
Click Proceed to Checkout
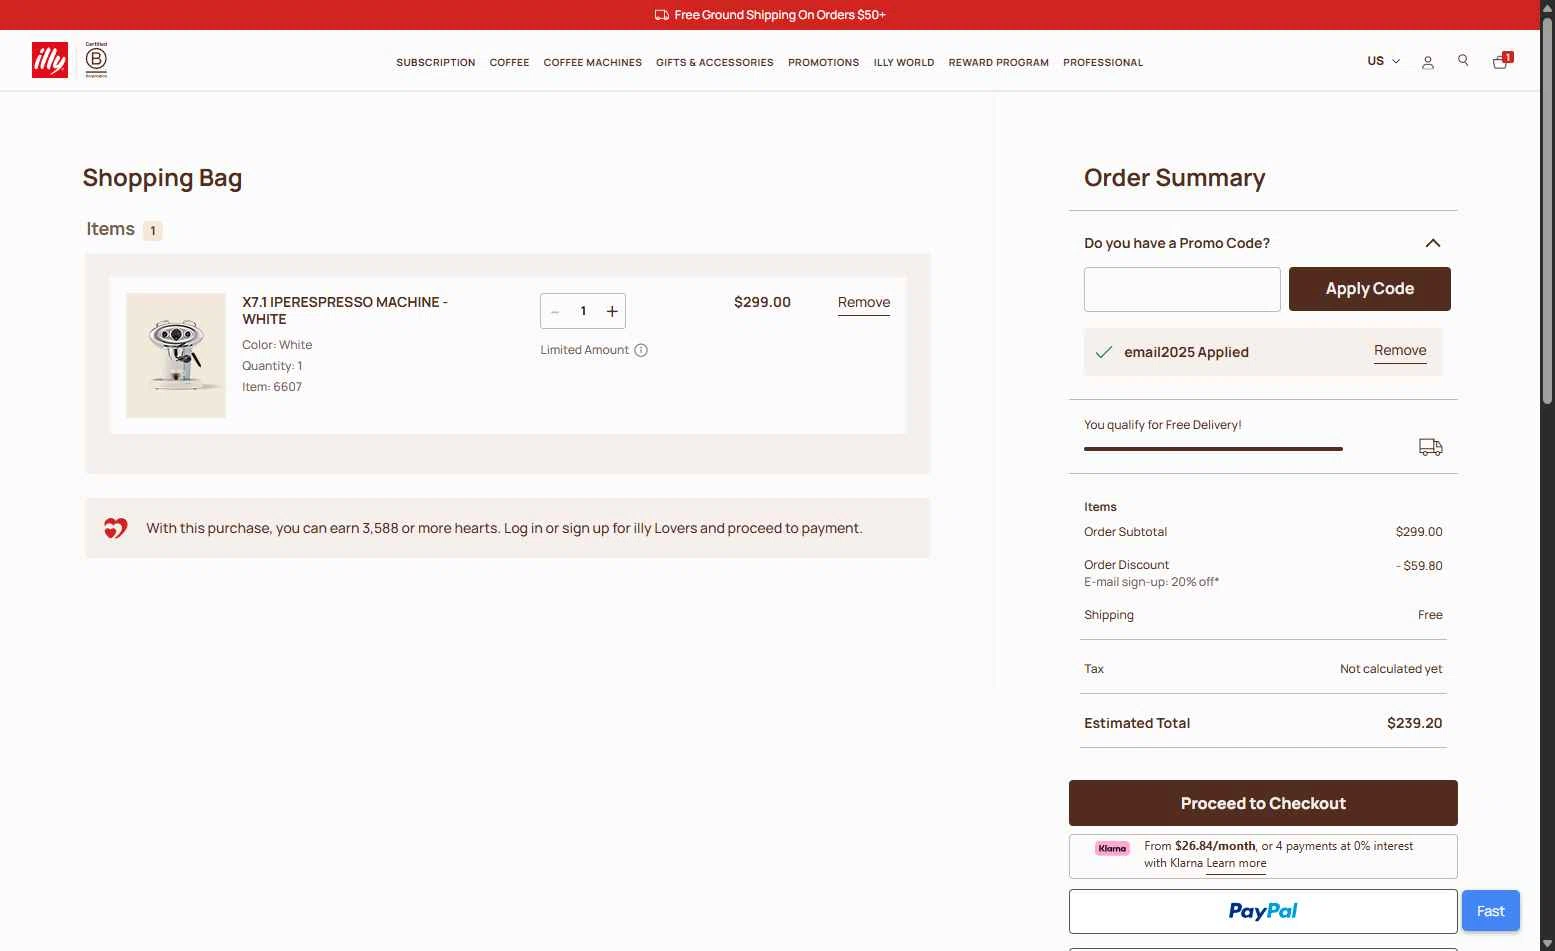pos(1263,803)
